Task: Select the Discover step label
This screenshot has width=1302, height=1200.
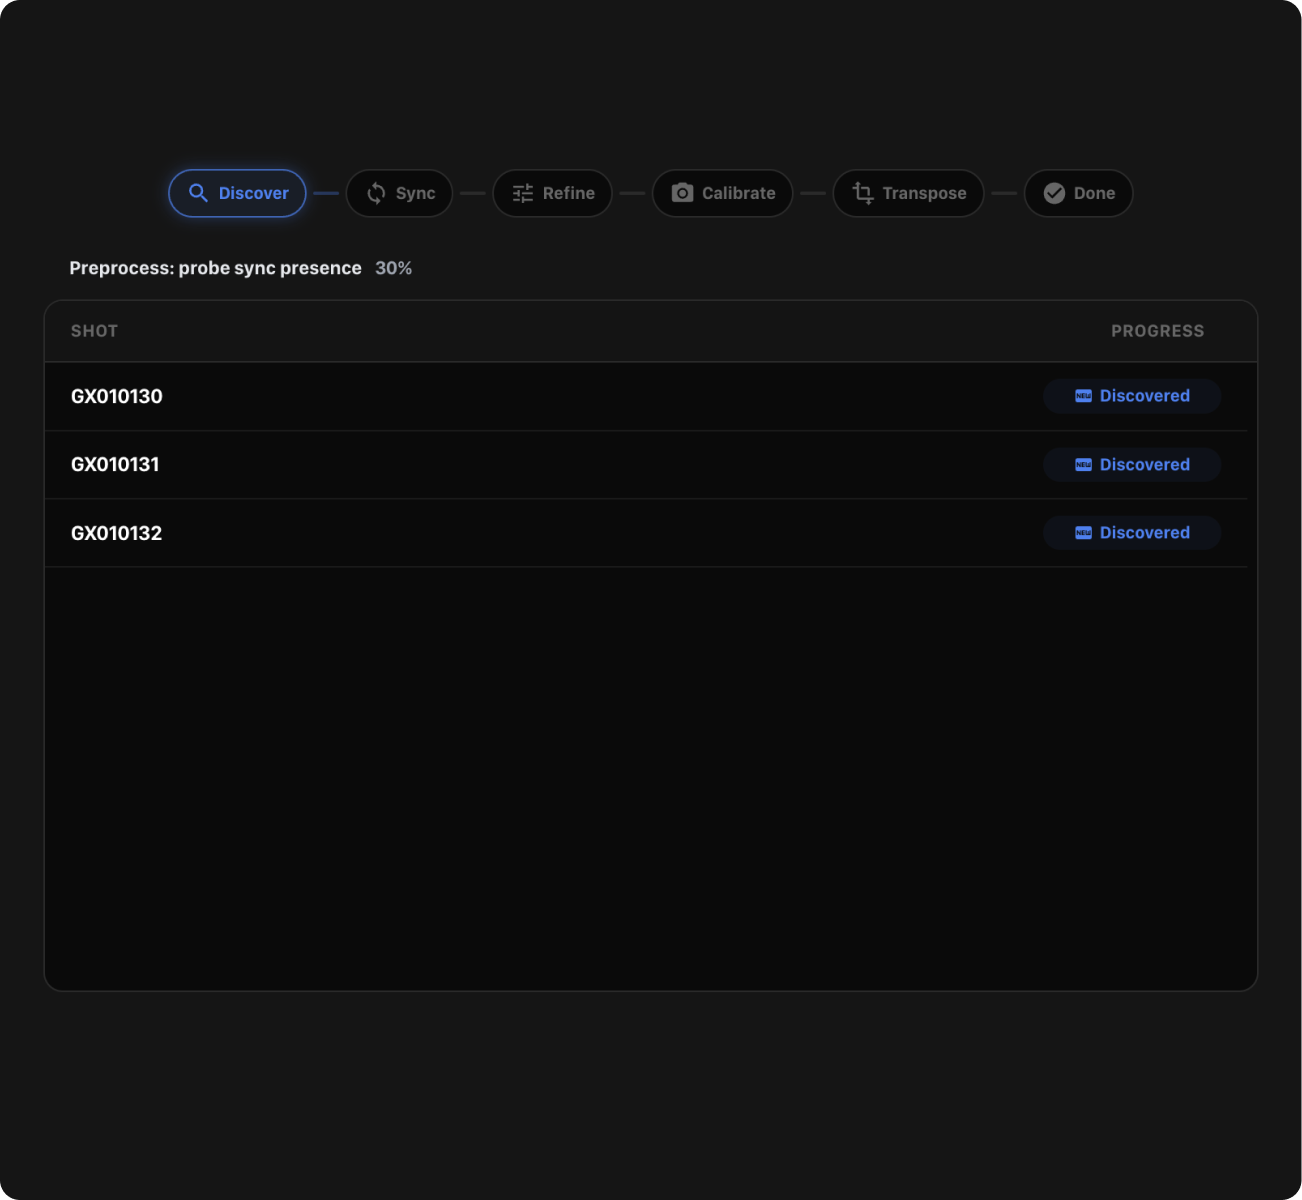Action: (x=254, y=193)
